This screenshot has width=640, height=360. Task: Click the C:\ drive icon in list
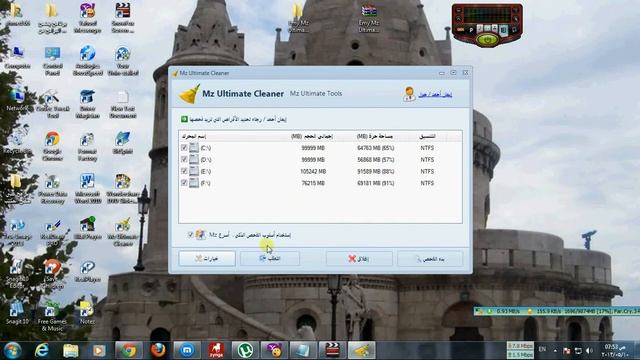point(194,147)
